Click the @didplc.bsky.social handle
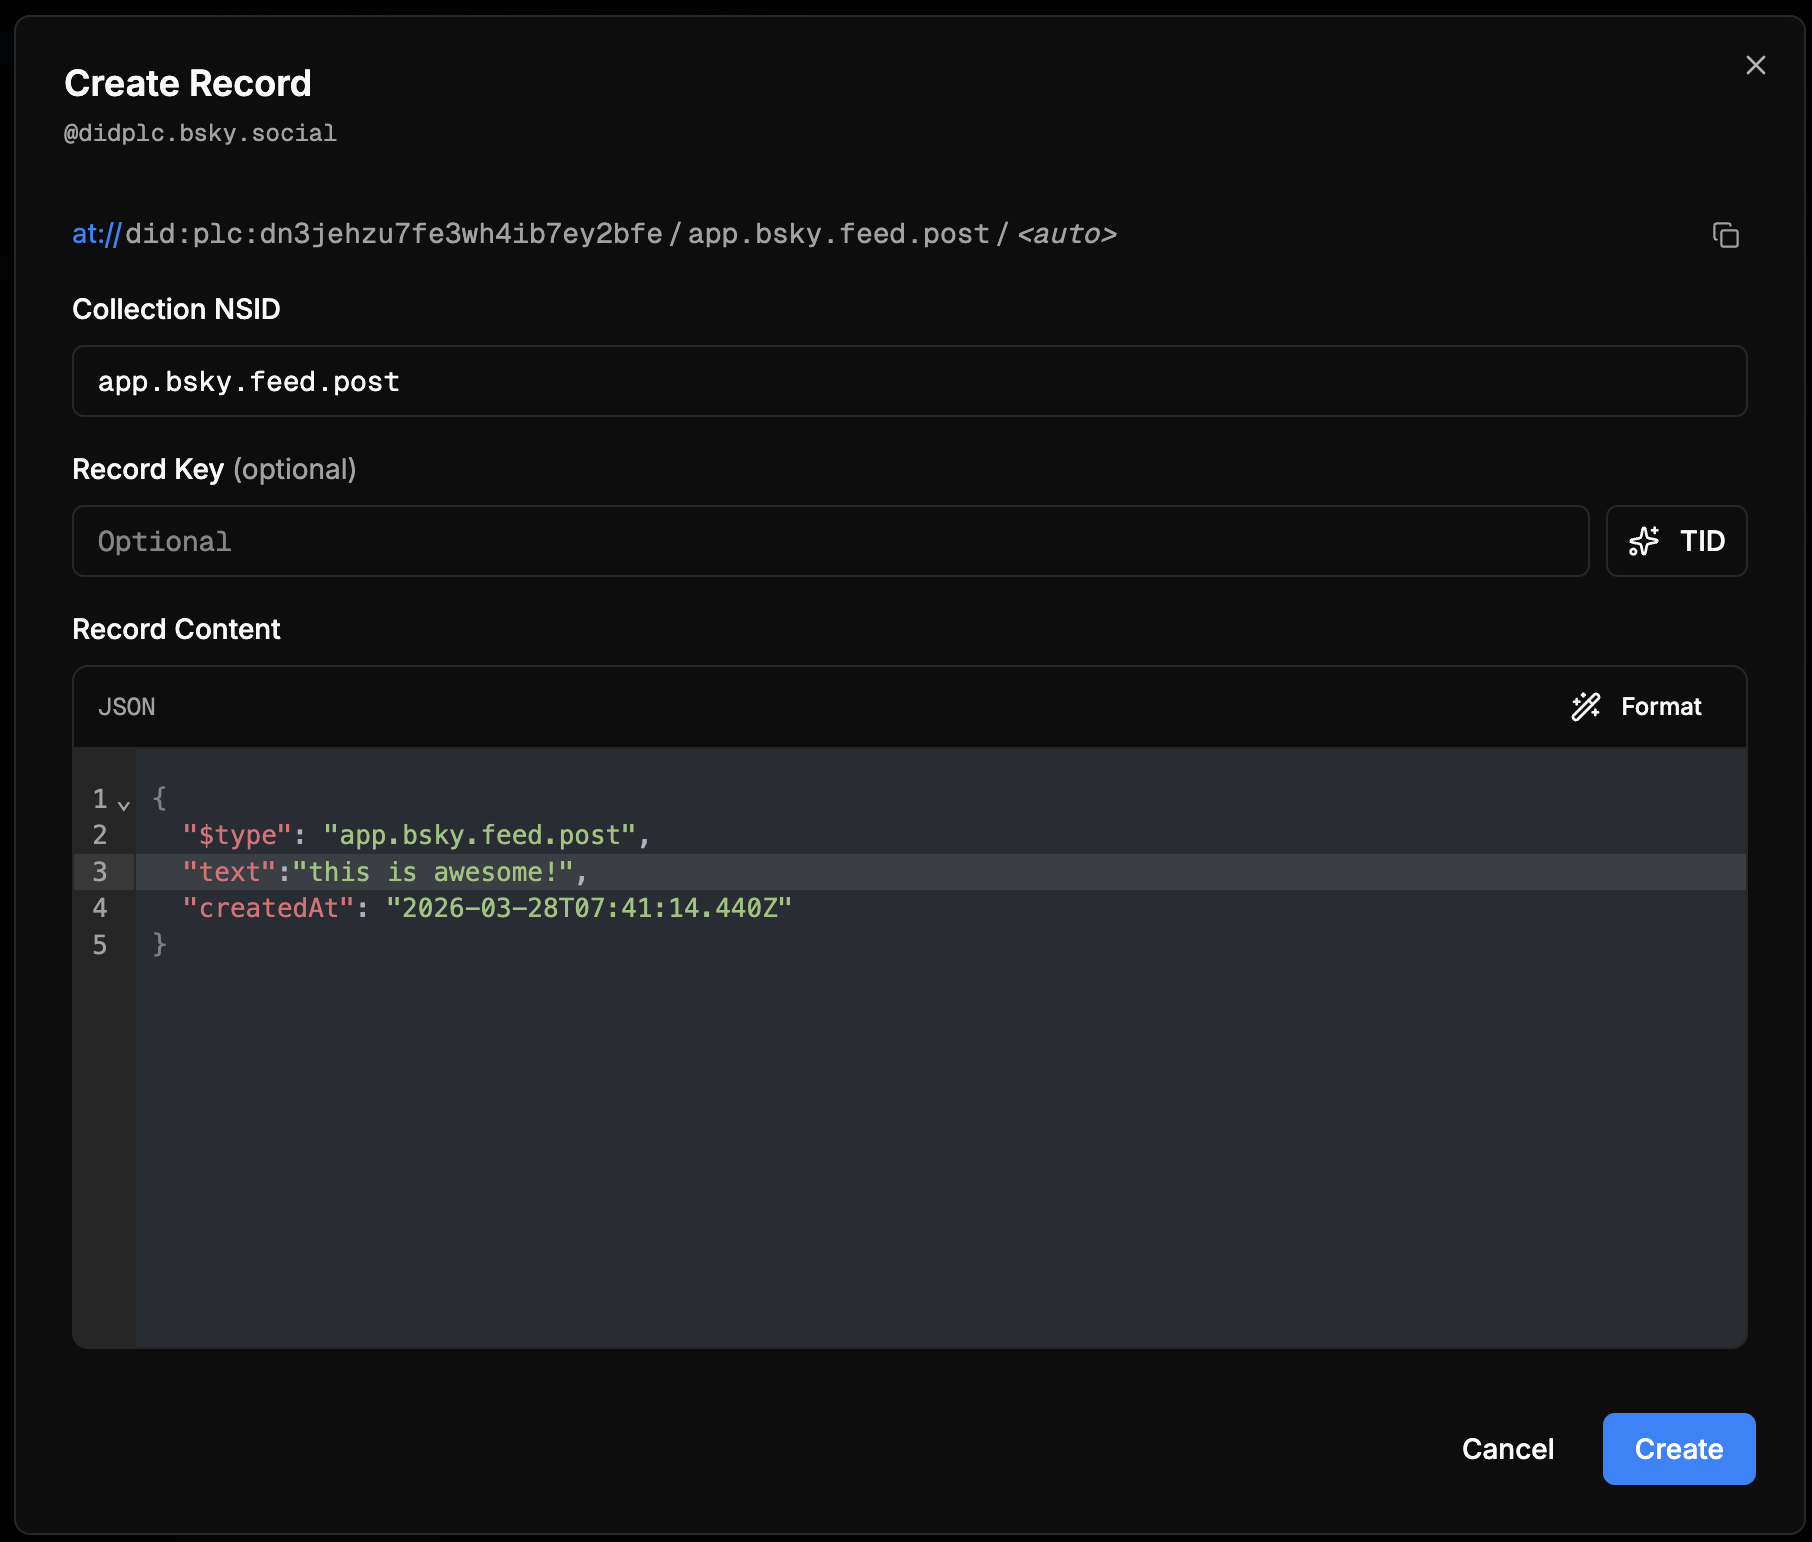The width and height of the screenshot is (1812, 1542). click(200, 133)
